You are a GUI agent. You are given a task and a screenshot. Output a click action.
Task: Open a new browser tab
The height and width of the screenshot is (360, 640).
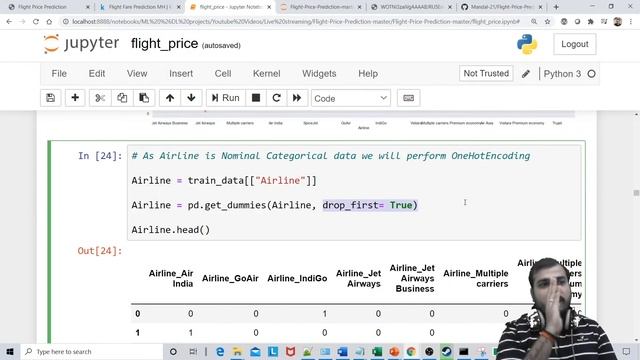[x=556, y=7]
